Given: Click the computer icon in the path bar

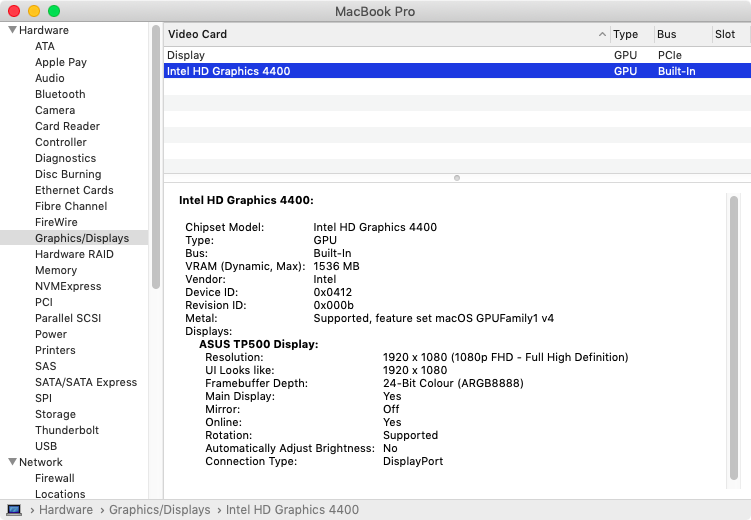Looking at the screenshot, I should point(14,510).
